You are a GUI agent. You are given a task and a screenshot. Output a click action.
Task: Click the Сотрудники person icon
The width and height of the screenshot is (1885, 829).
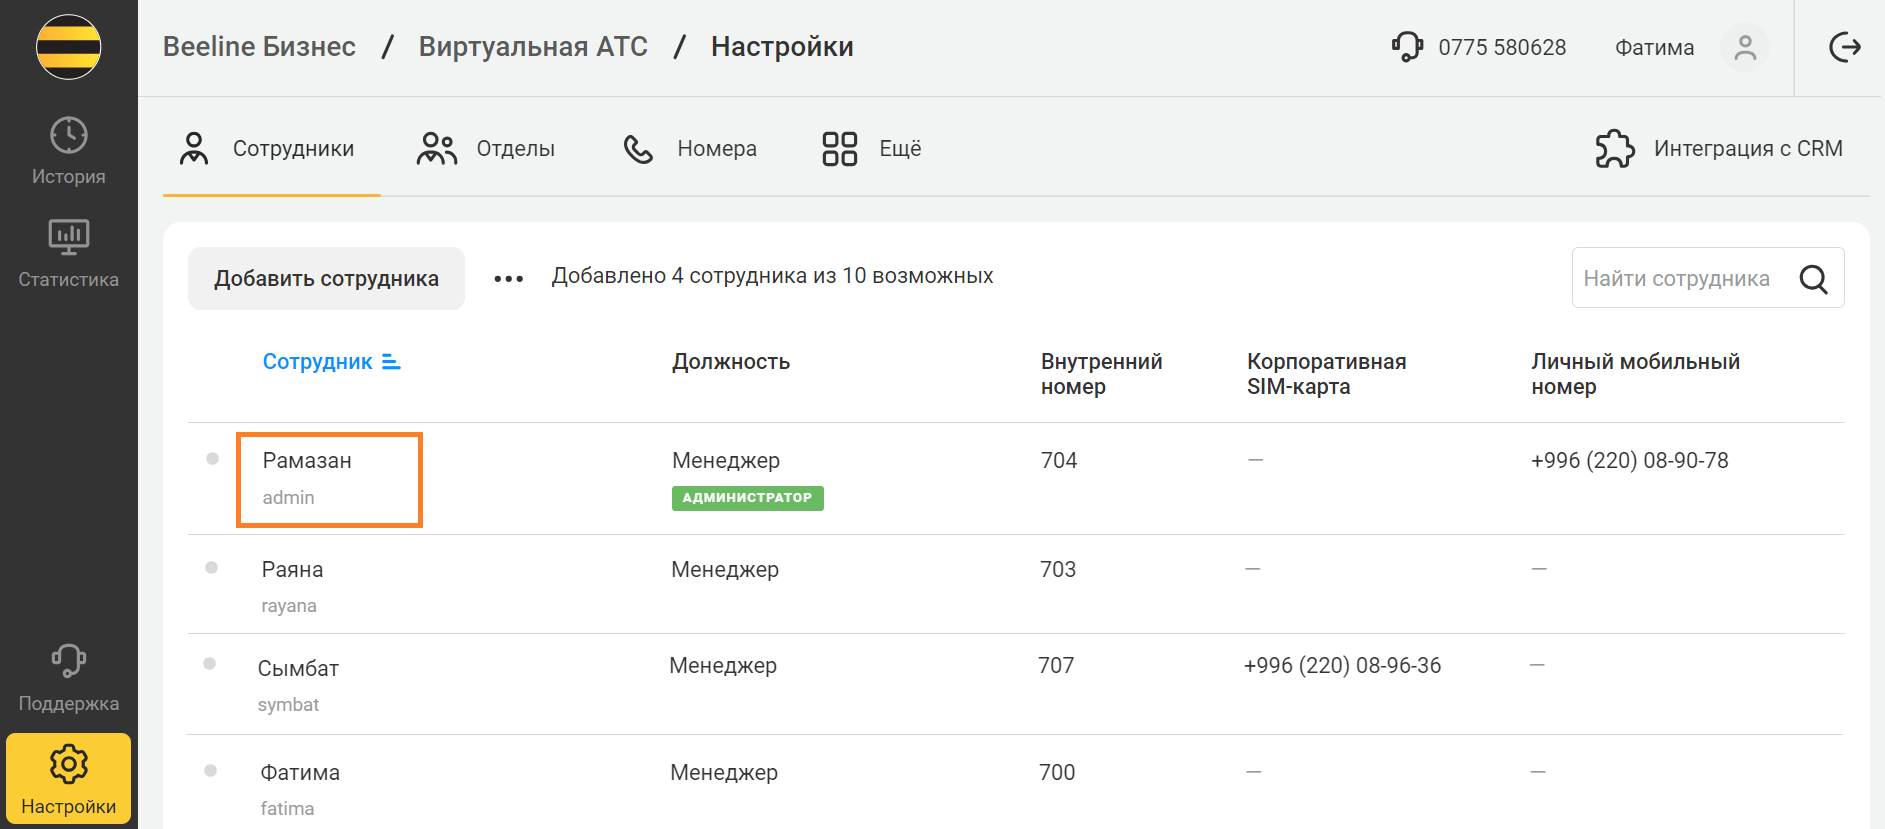[x=194, y=148]
